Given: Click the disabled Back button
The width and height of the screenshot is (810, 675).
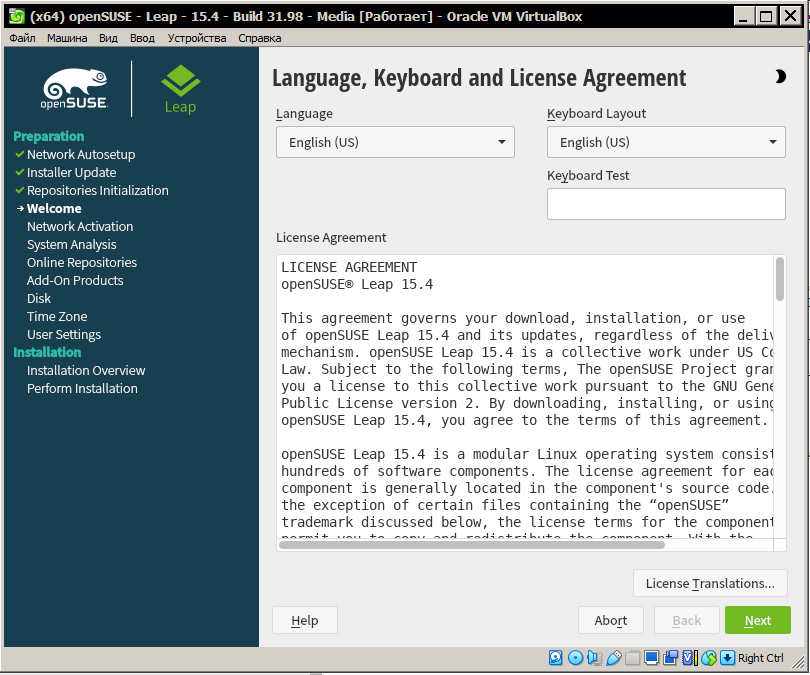Looking at the screenshot, I should point(687,620).
